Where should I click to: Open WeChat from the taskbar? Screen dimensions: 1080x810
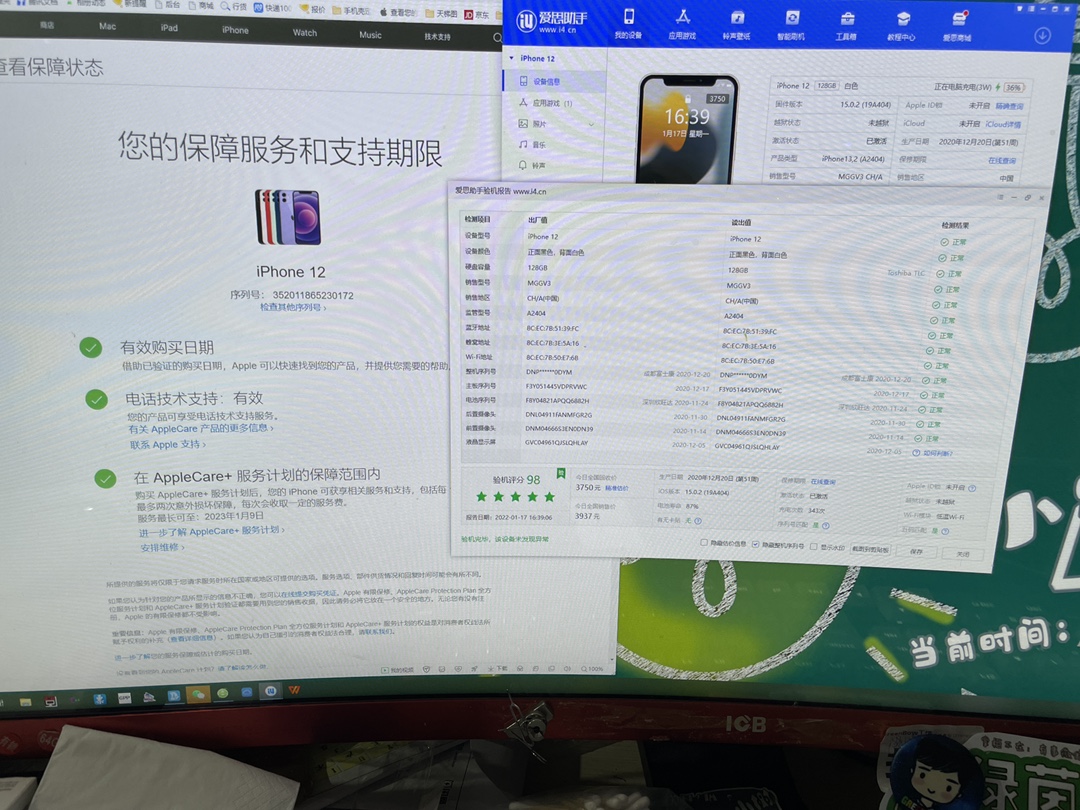tap(198, 694)
